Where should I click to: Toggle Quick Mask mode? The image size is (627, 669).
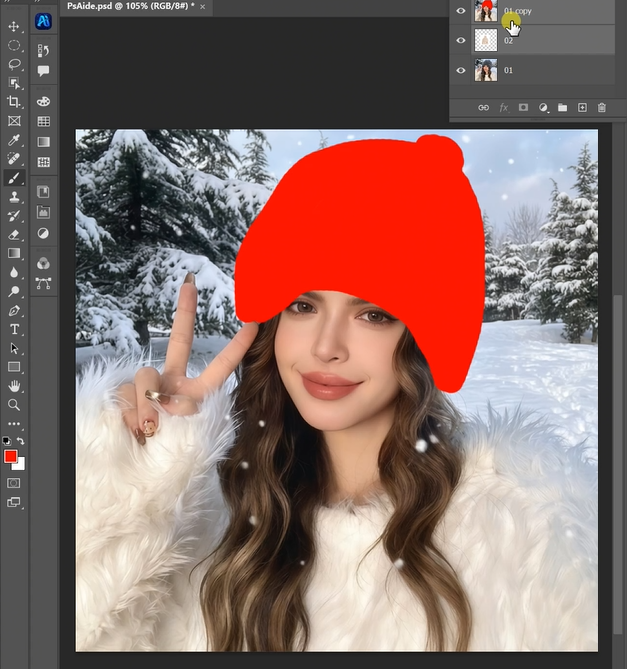(x=14, y=483)
